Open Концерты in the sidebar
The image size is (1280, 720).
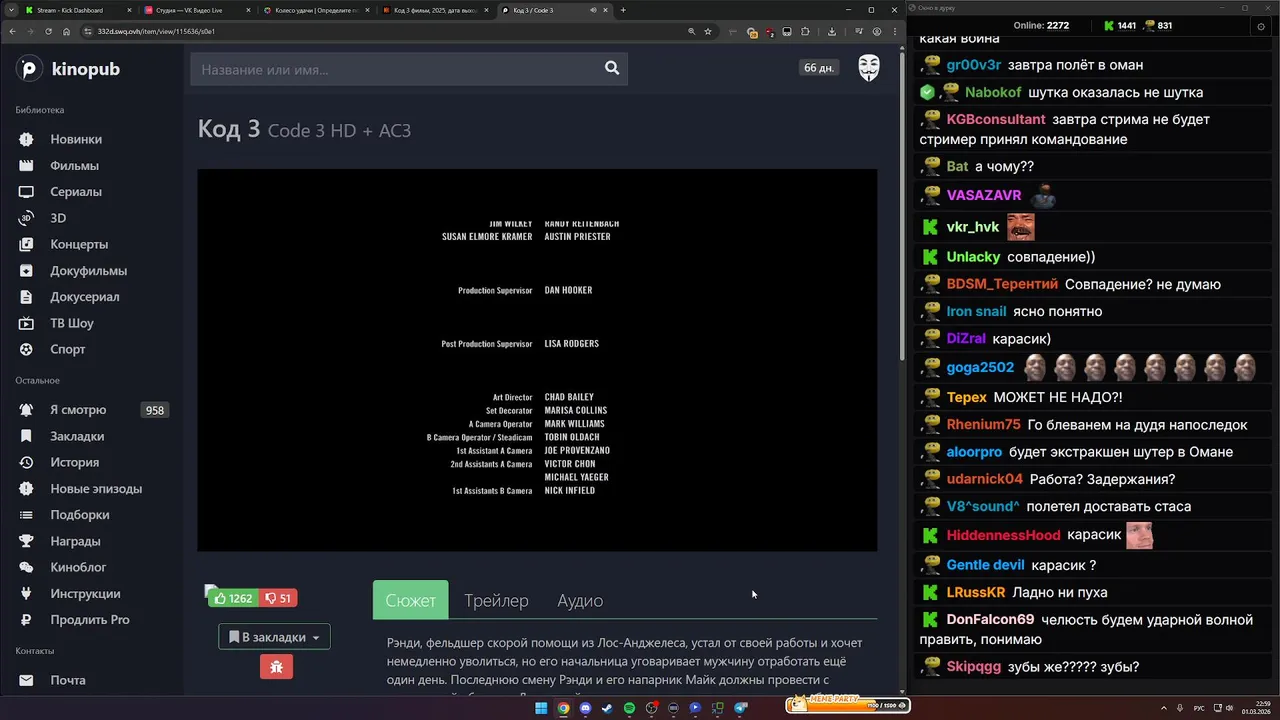[x=79, y=244]
